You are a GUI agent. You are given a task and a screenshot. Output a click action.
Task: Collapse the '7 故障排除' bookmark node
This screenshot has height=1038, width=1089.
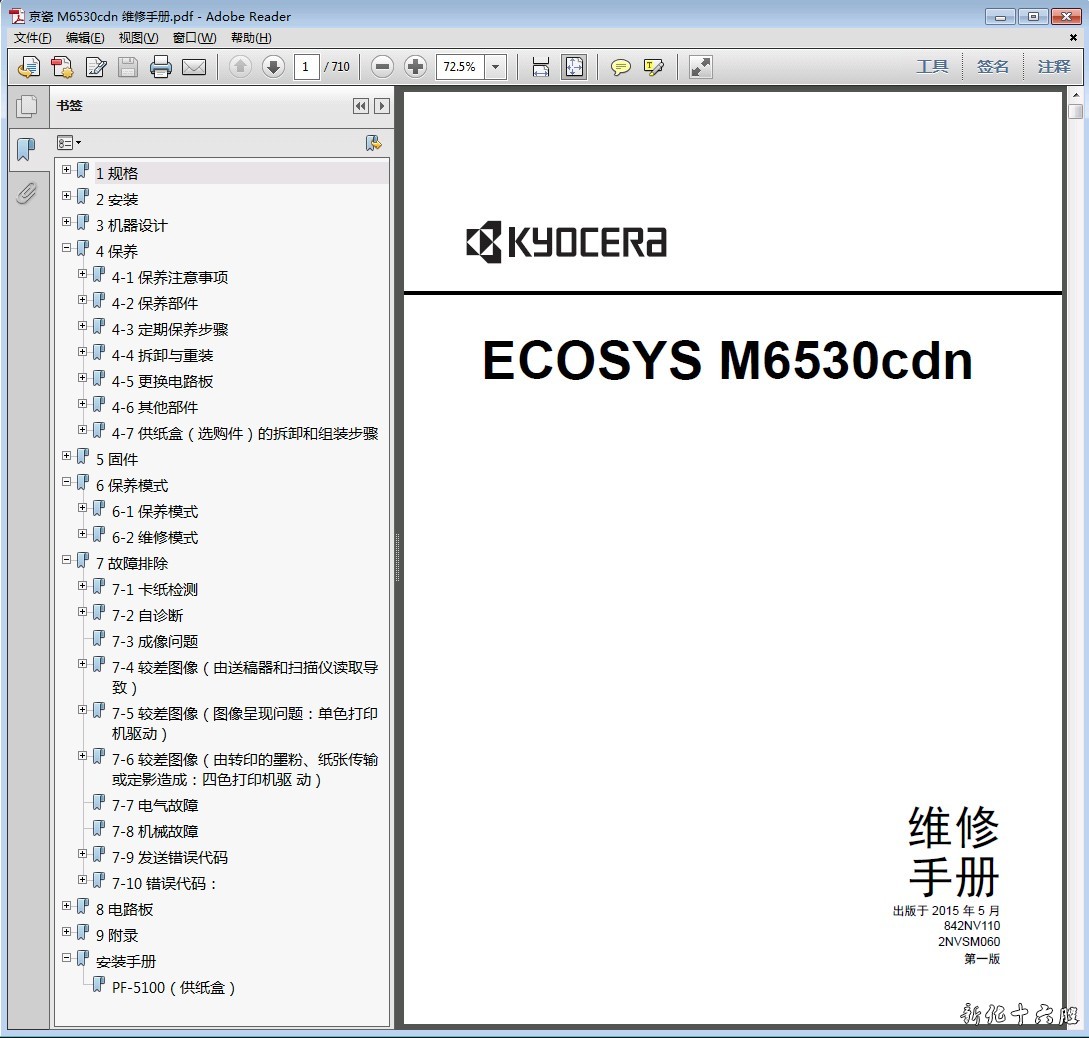tap(67, 560)
